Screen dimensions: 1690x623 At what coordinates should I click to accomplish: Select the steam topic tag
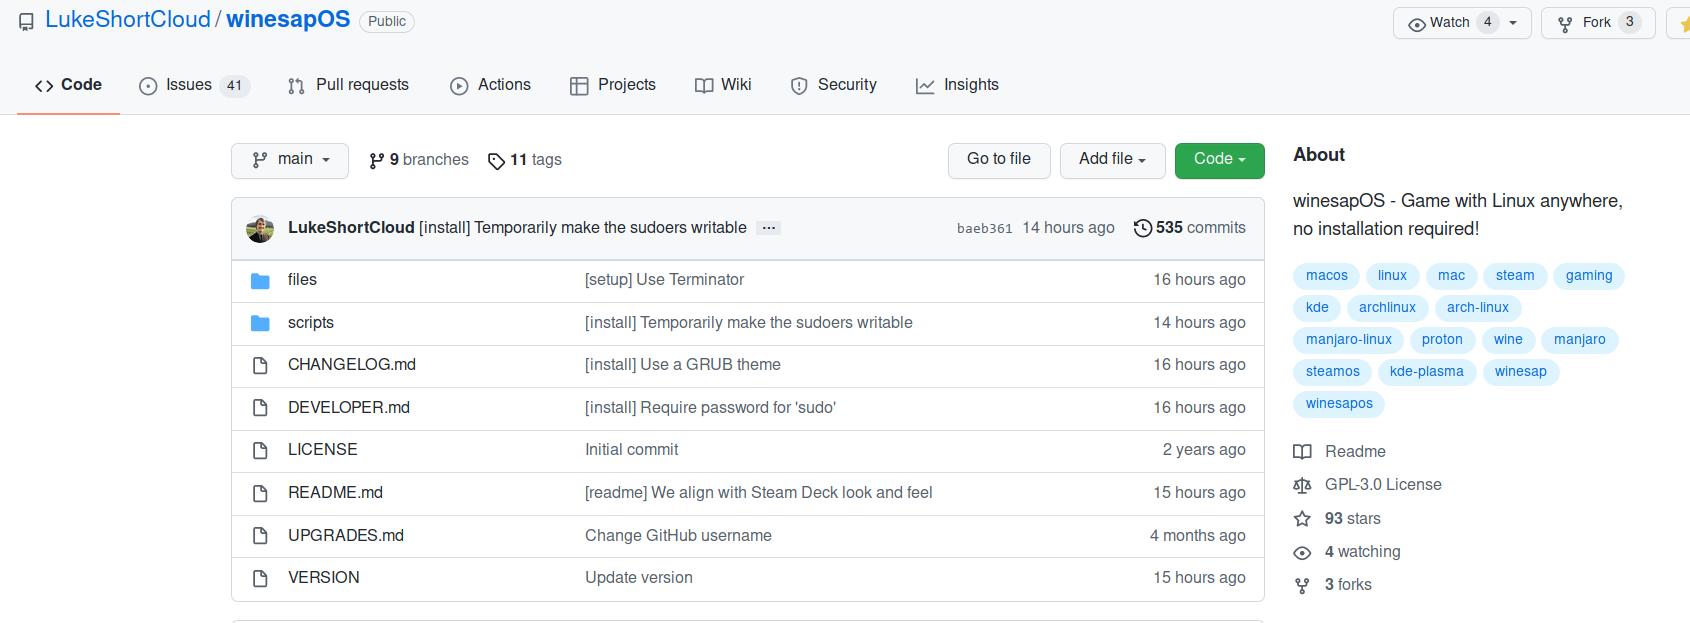coord(1514,276)
